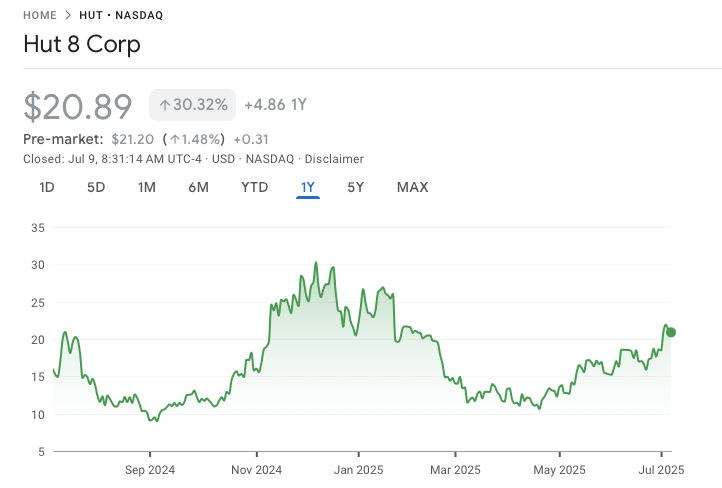The height and width of the screenshot is (488, 722).
Task: Click the 20 y-axis label
Action: click(38, 340)
